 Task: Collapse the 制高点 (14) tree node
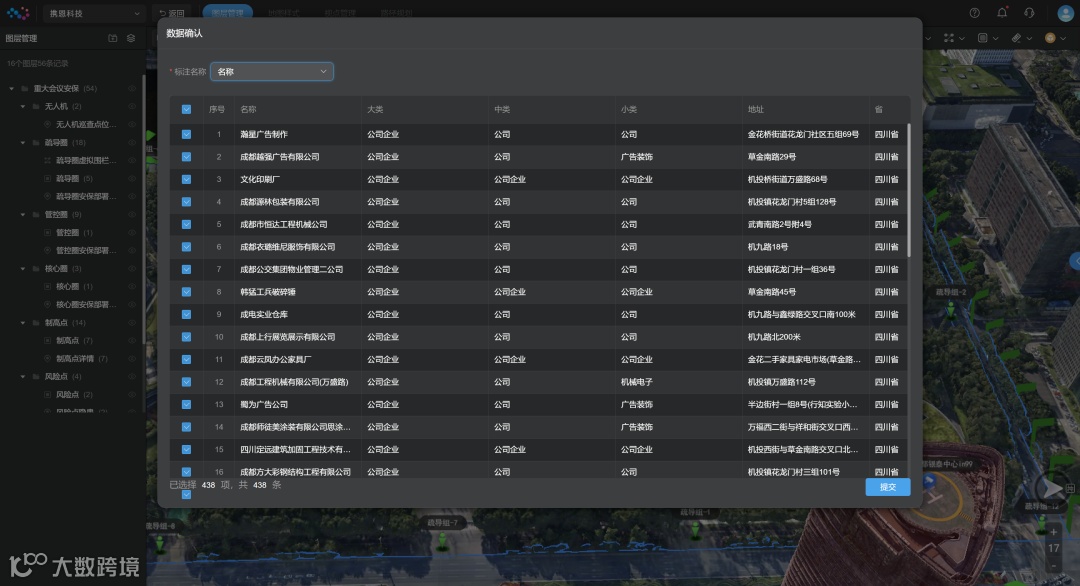[23, 322]
